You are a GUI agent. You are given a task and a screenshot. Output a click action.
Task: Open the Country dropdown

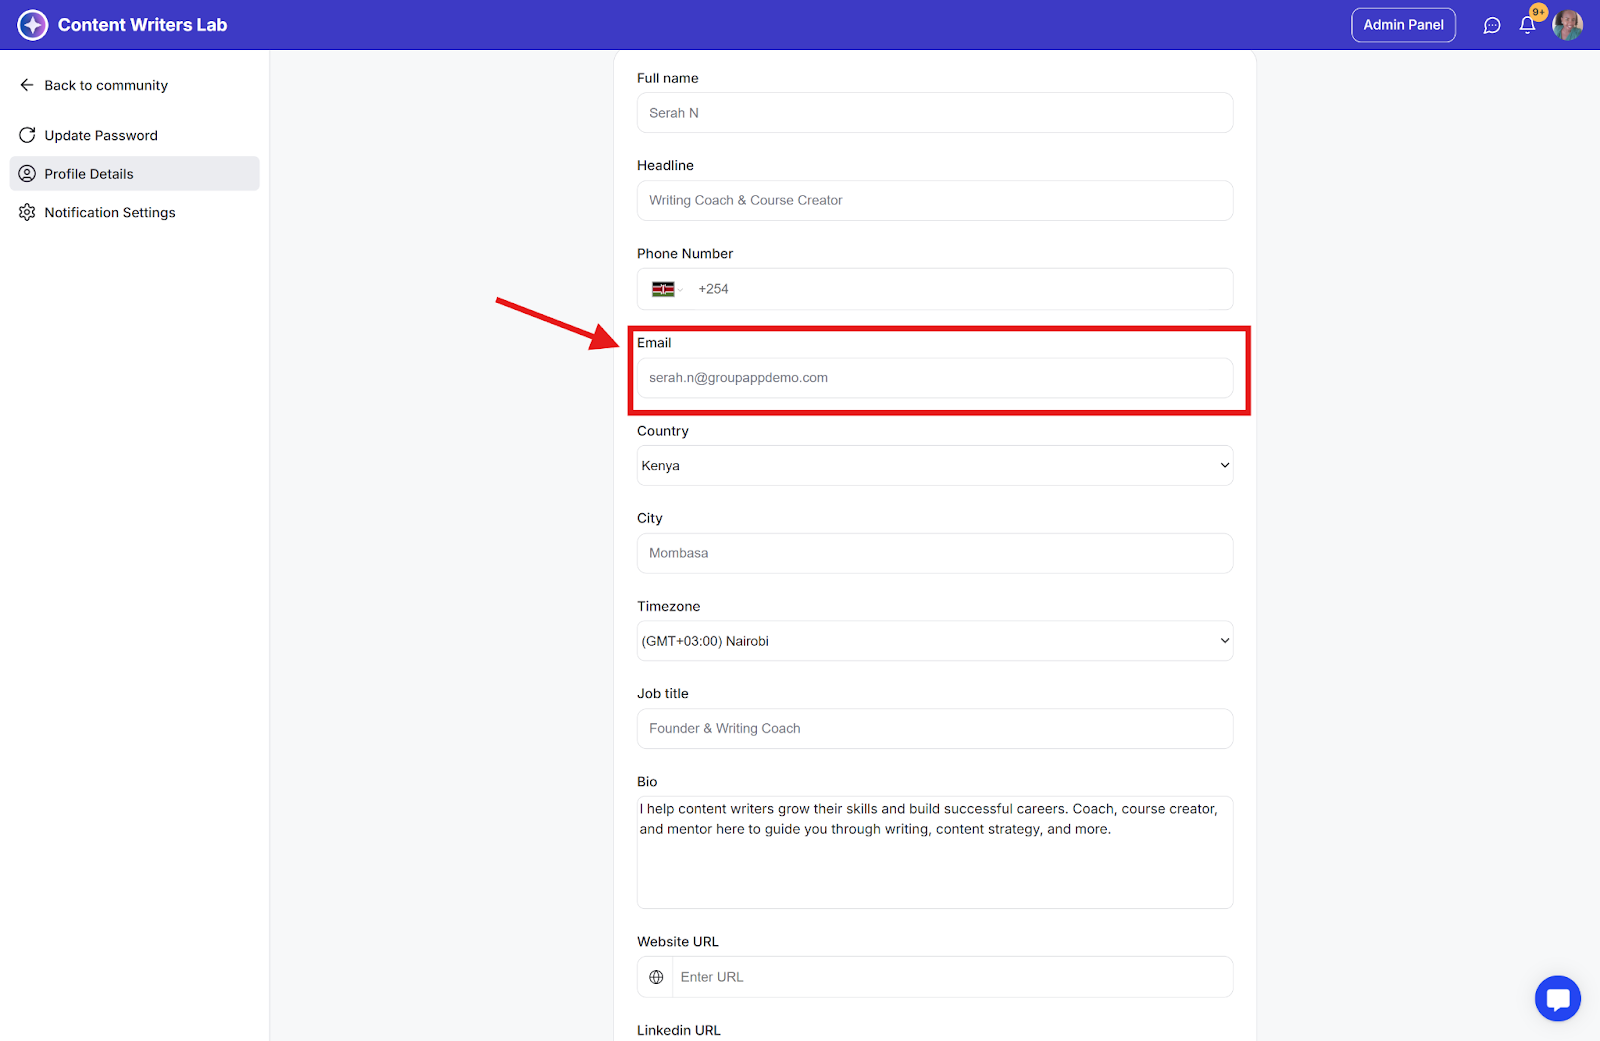pyautogui.click(x=935, y=466)
